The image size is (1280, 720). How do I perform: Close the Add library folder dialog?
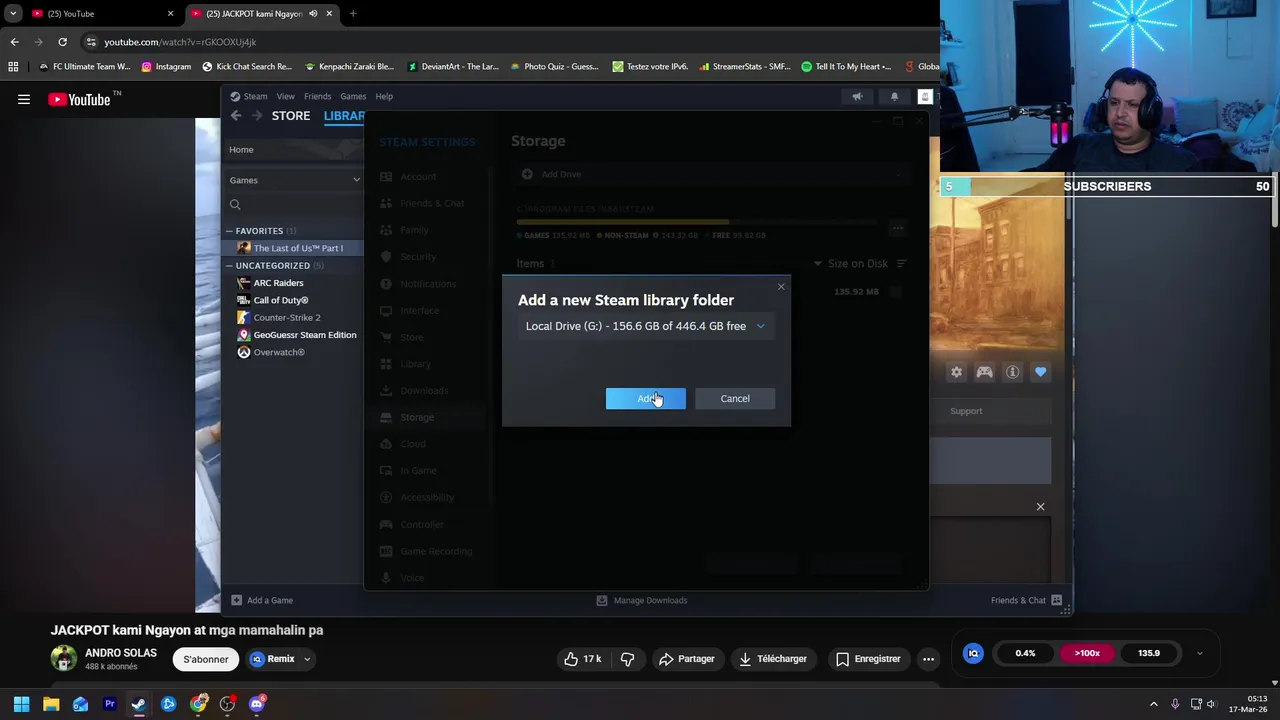click(781, 287)
